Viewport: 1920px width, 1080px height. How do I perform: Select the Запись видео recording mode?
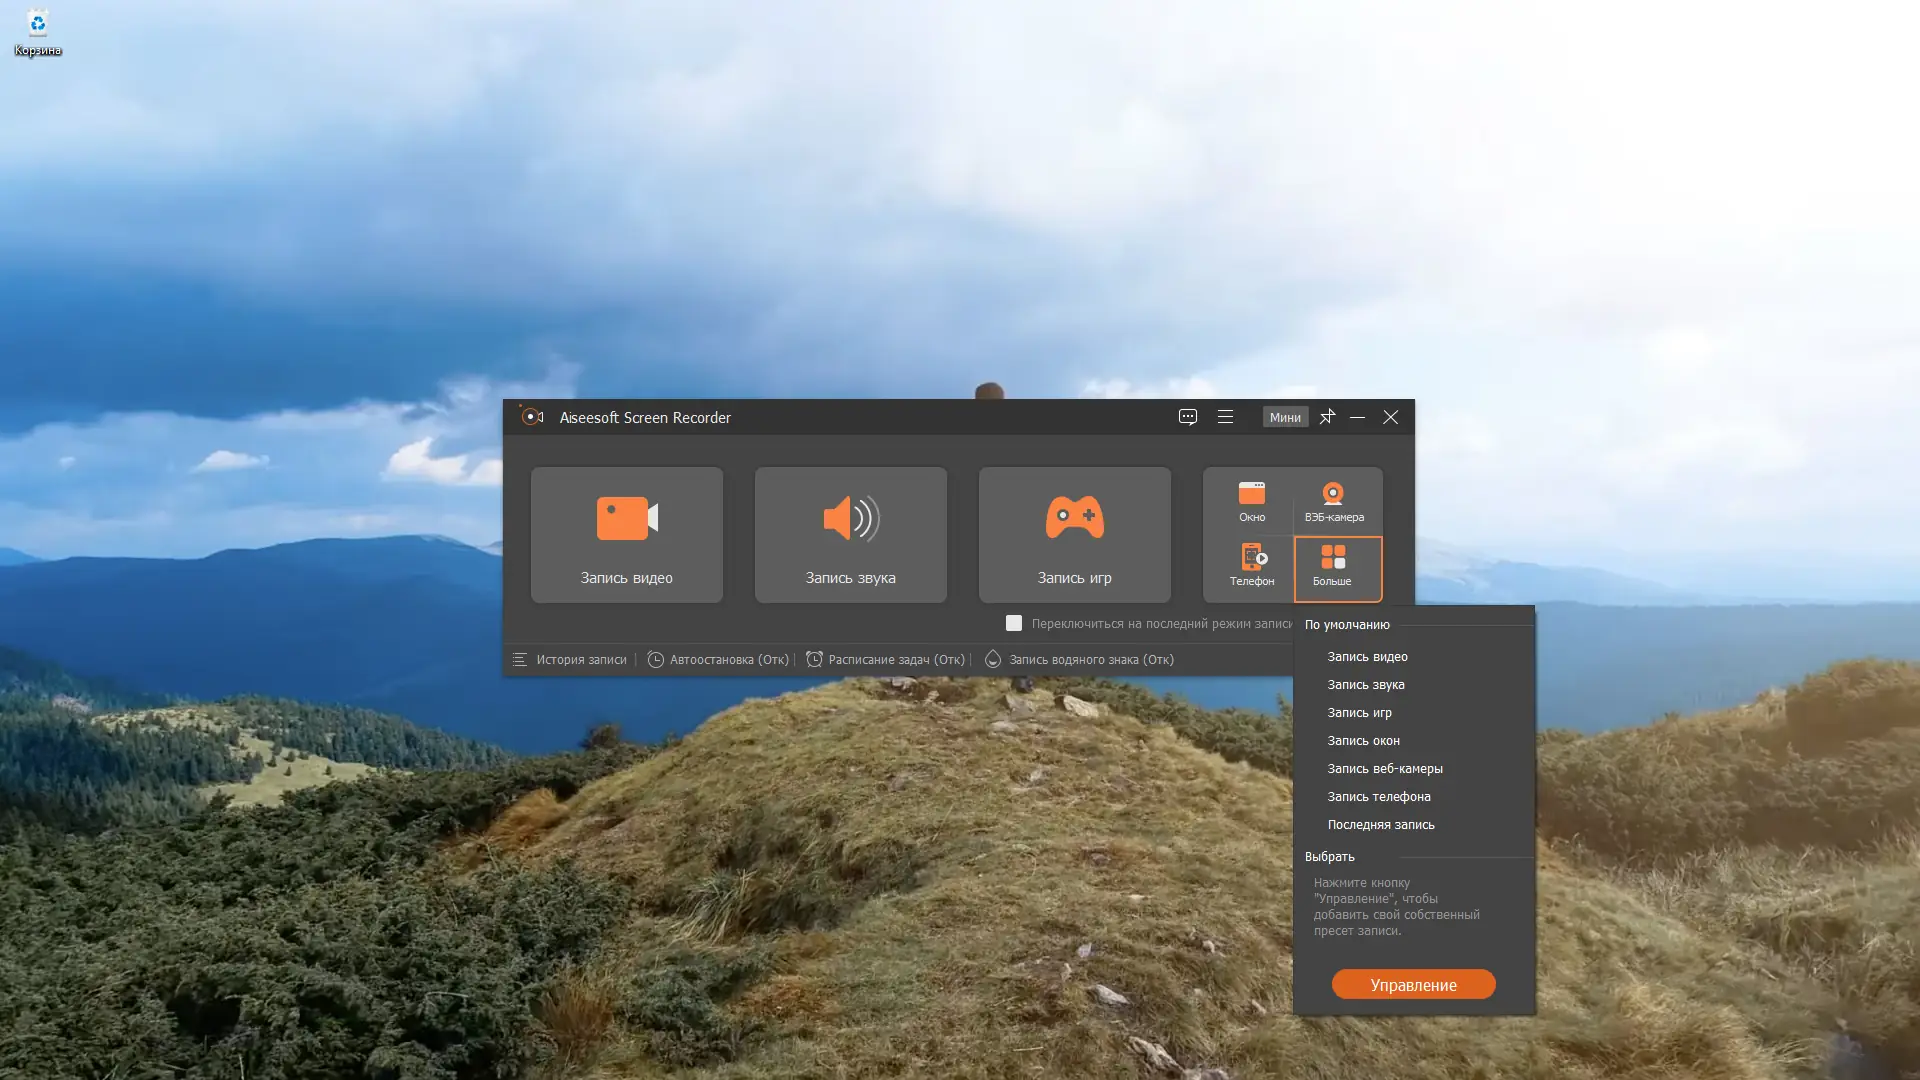(626, 535)
